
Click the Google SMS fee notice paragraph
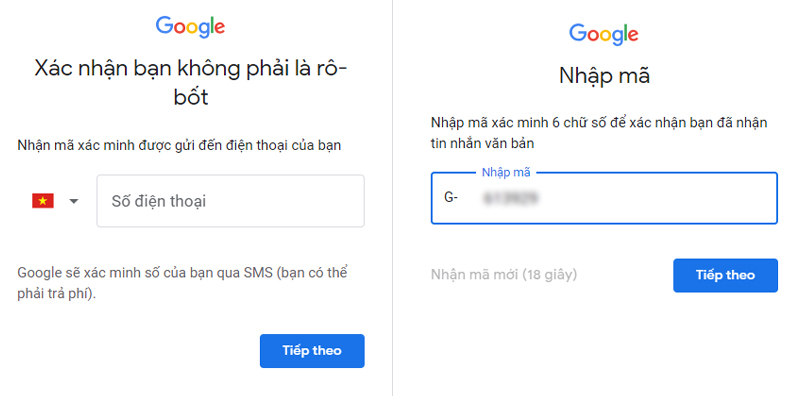[182, 283]
